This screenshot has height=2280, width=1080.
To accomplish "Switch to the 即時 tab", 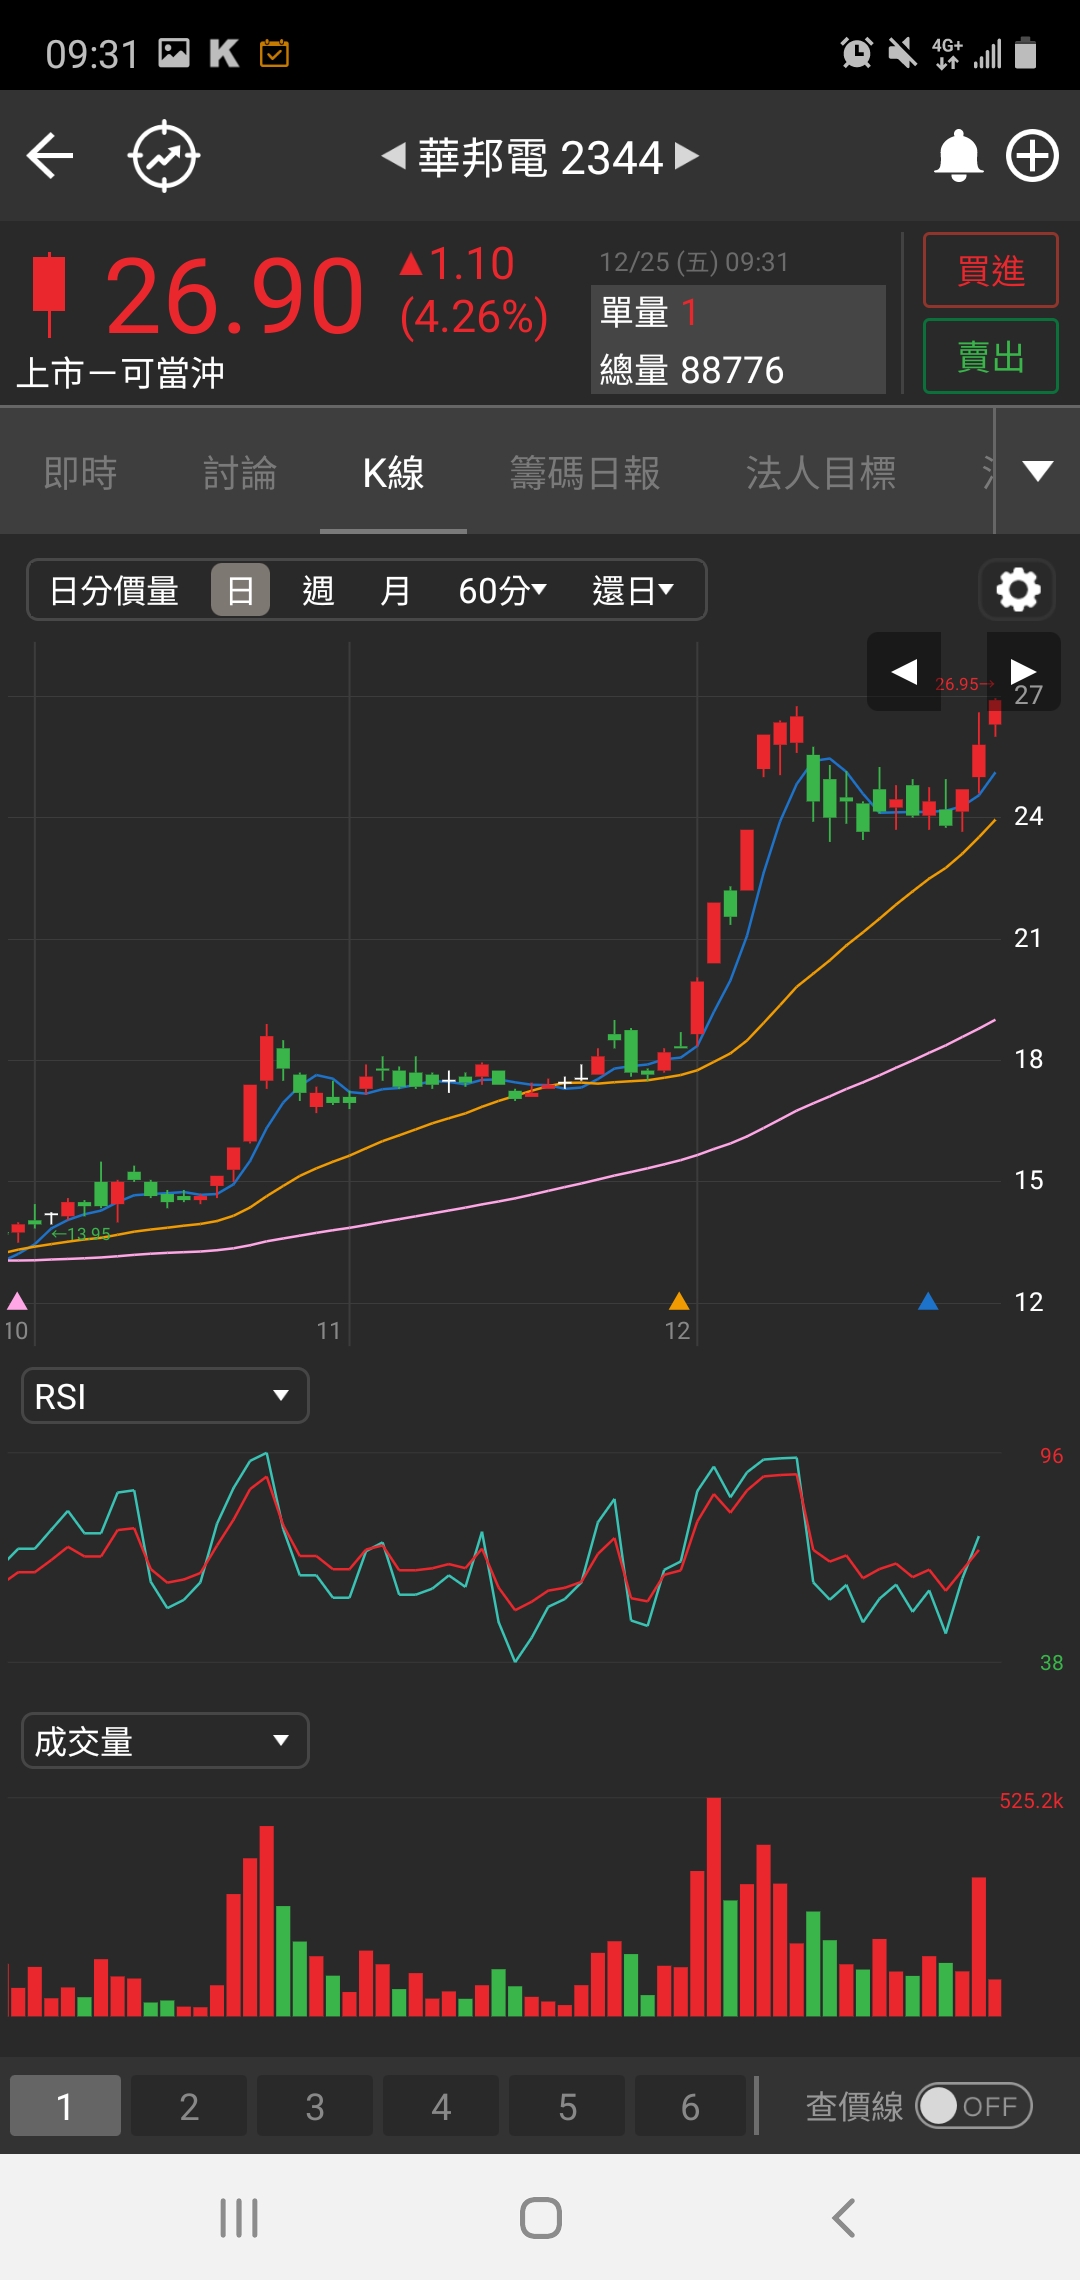I will [80, 473].
